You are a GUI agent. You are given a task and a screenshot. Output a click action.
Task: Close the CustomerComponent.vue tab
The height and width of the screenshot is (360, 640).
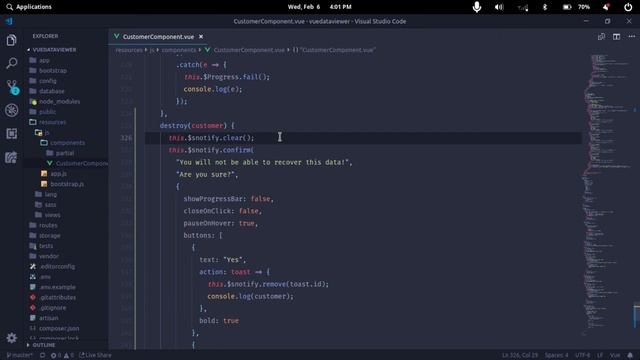click(x=201, y=37)
